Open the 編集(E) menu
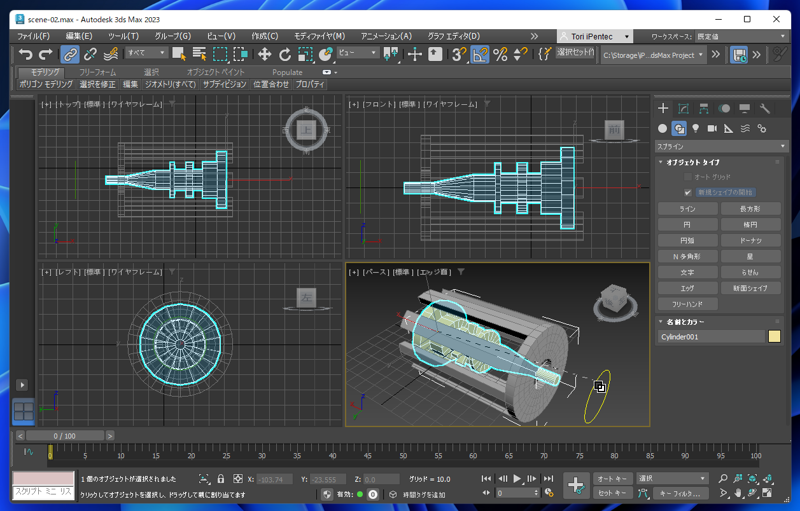Viewport: 800px width, 511px height. tap(79, 36)
